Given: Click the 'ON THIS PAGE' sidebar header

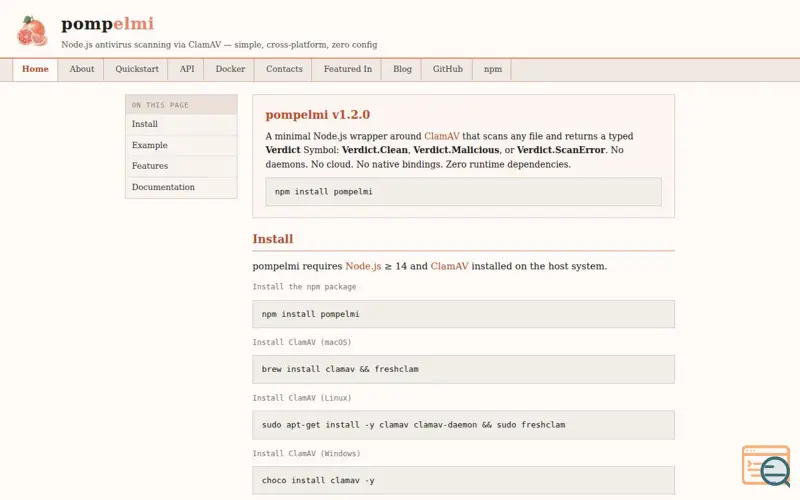Looking at the screenshot, I should click(x=181, y=105).
